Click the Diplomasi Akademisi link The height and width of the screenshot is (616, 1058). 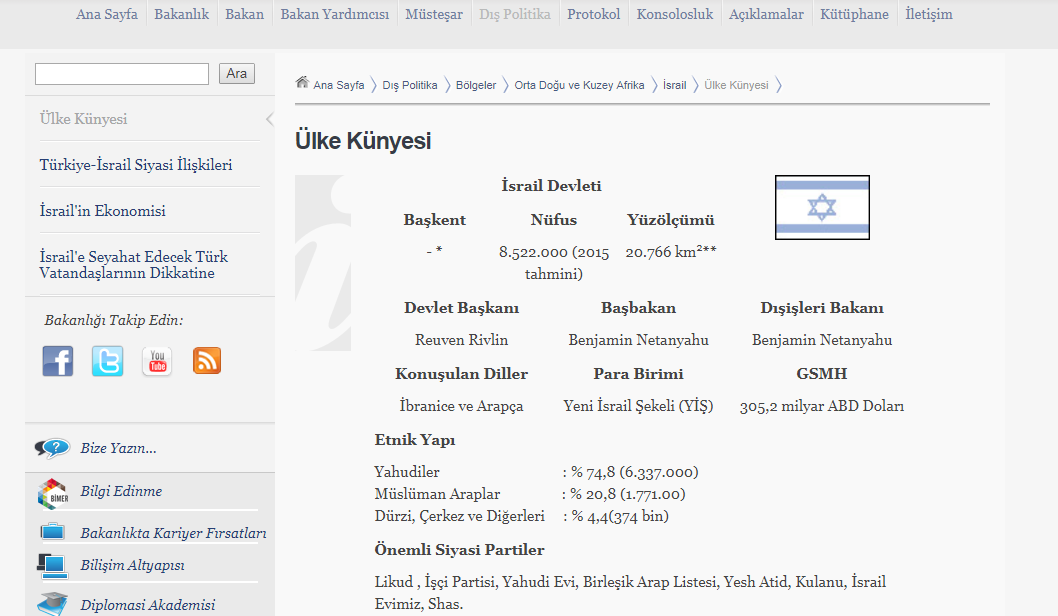click(147, 605)
